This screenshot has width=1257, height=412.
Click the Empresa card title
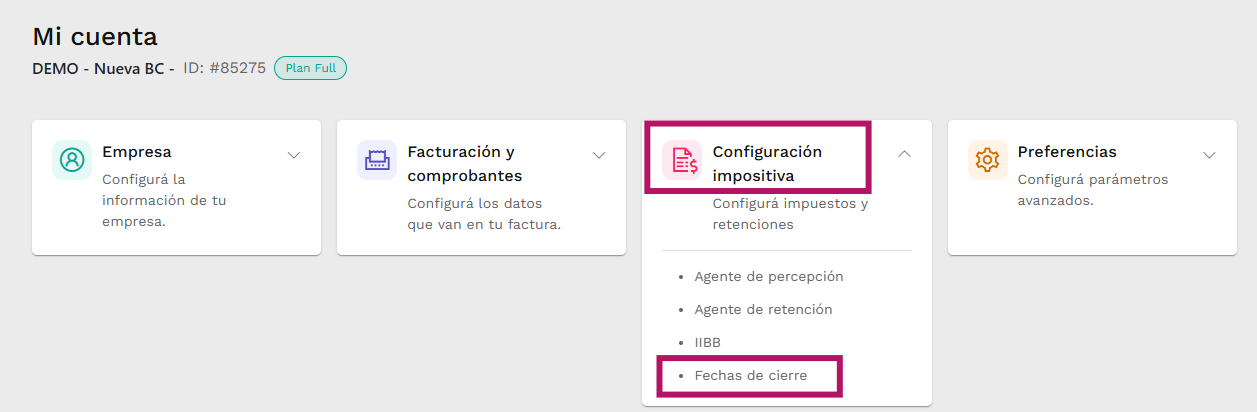pos(137,152)
